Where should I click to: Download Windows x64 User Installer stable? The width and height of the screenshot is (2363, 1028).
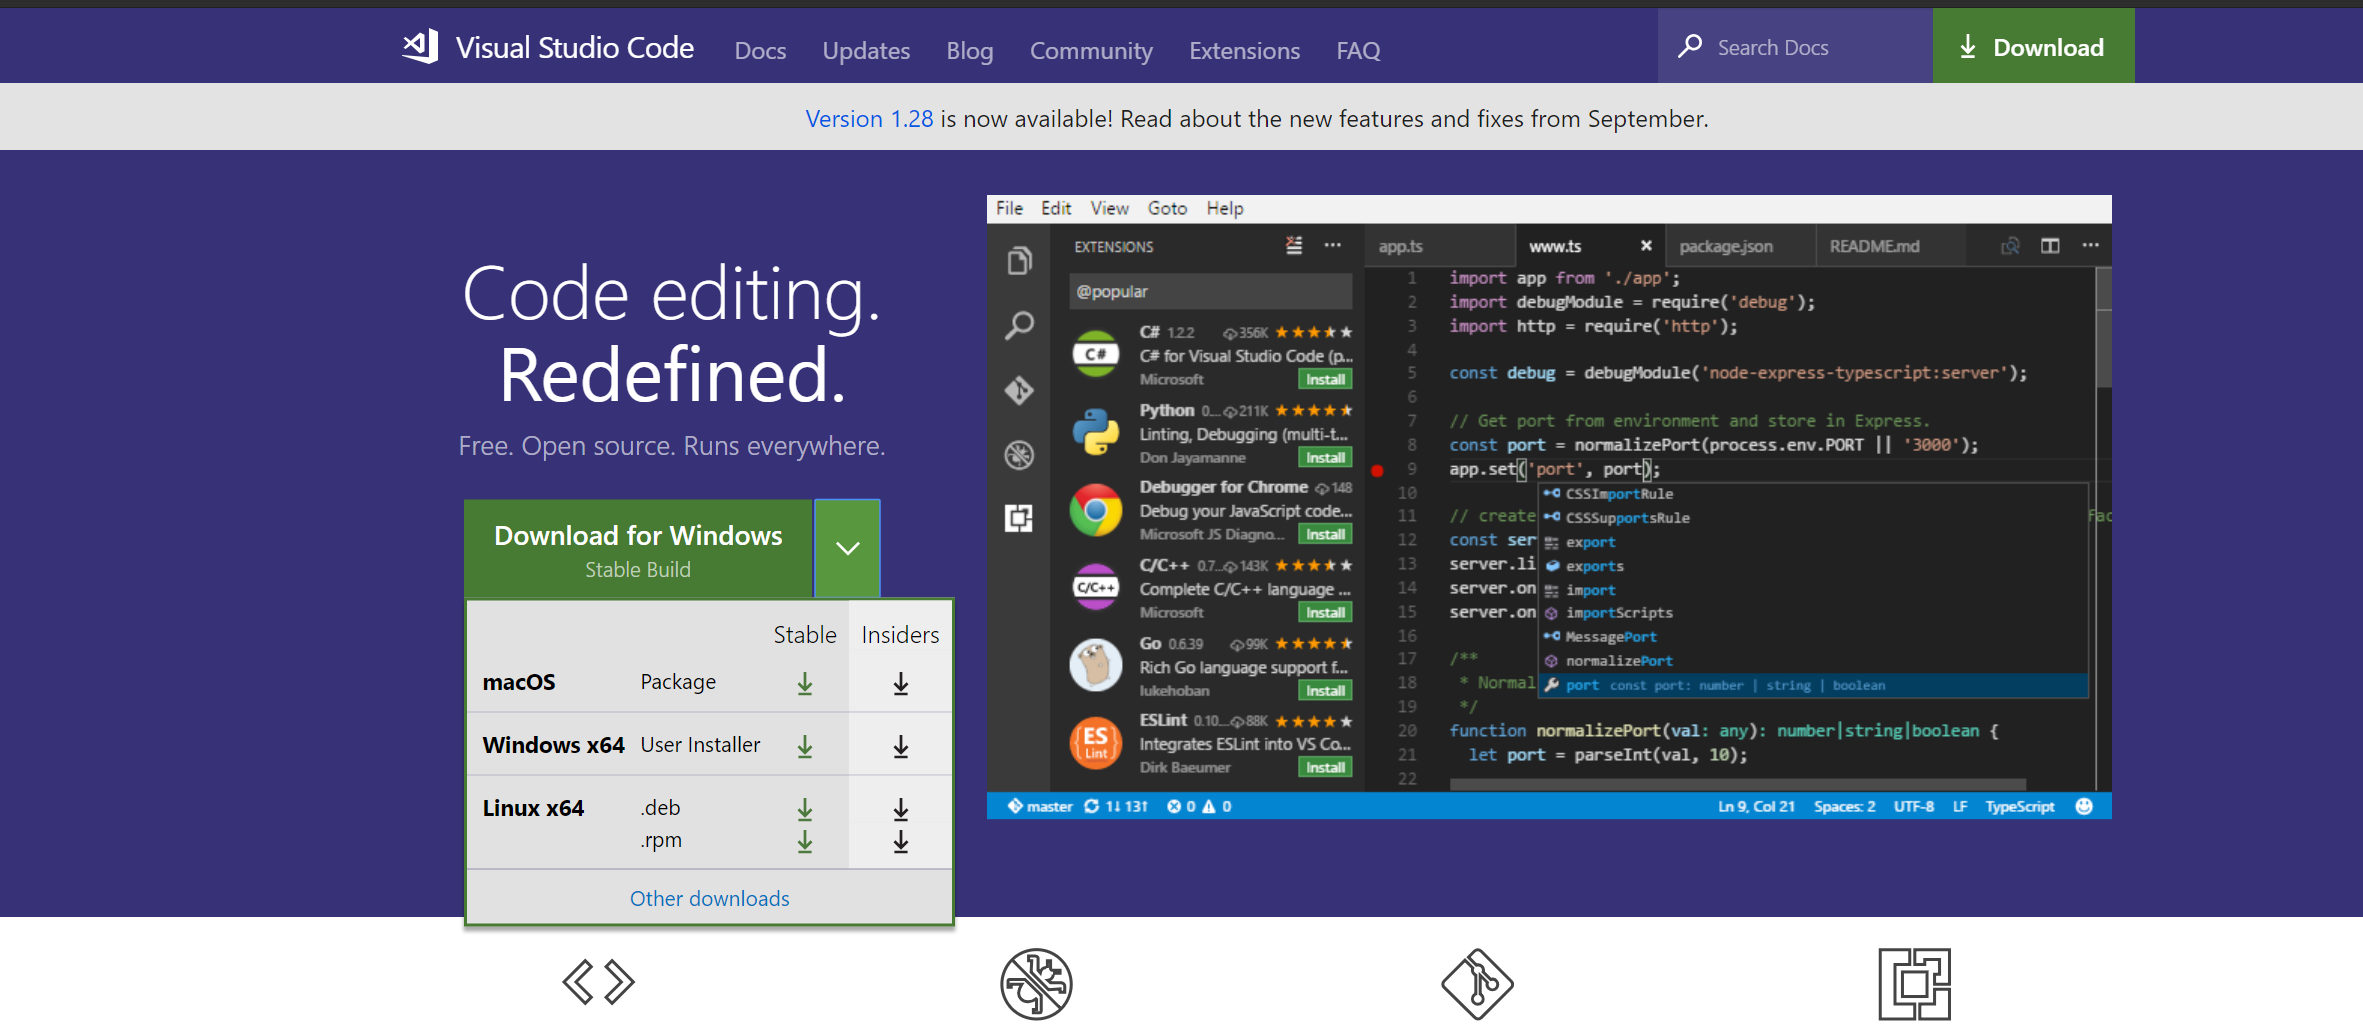pos(805,746)
